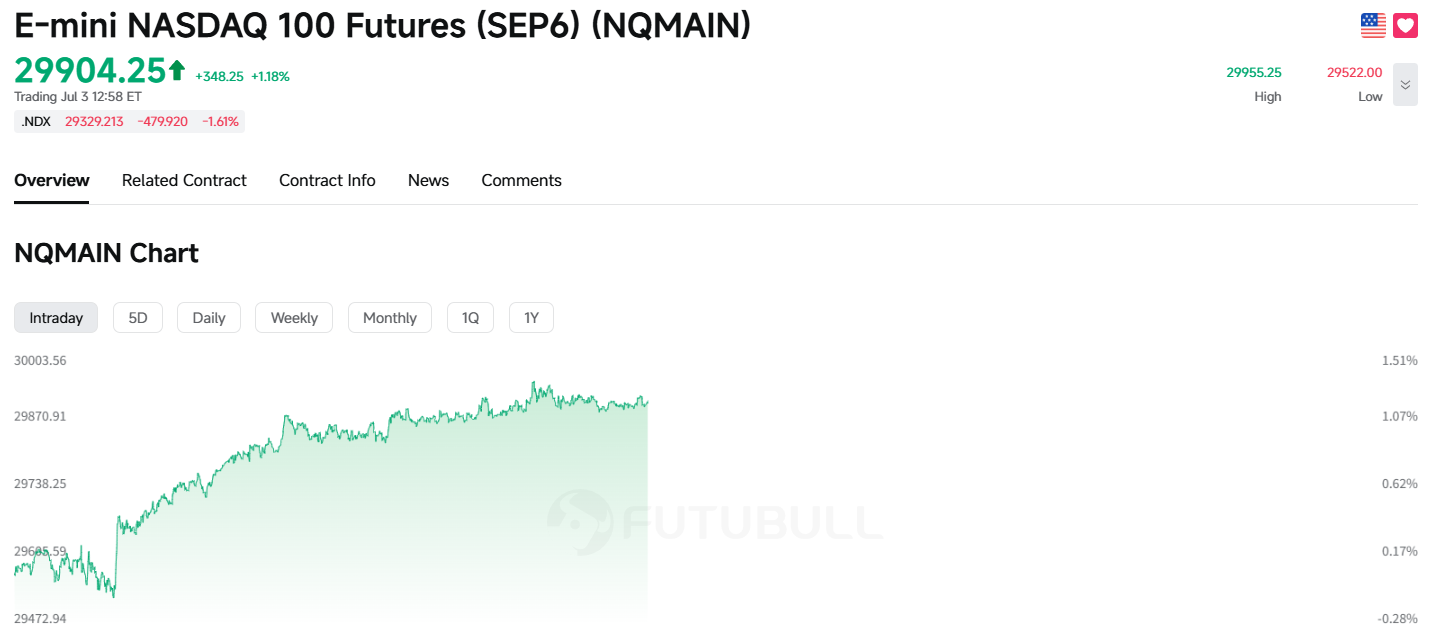Click the green up-arrow price indicator
1440x630 pixels.
[x=177, y=70]
